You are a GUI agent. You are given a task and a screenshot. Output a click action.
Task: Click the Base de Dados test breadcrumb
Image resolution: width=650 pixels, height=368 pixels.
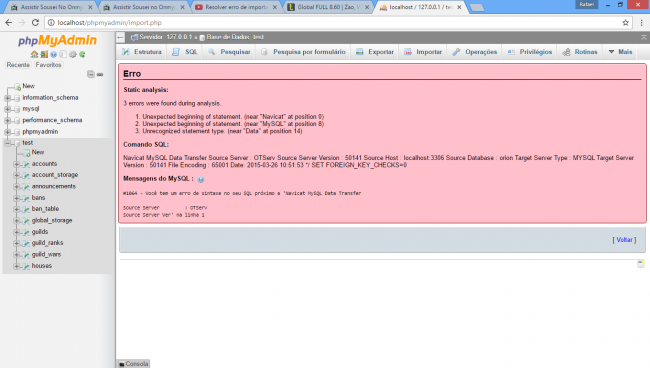[235, 37]
